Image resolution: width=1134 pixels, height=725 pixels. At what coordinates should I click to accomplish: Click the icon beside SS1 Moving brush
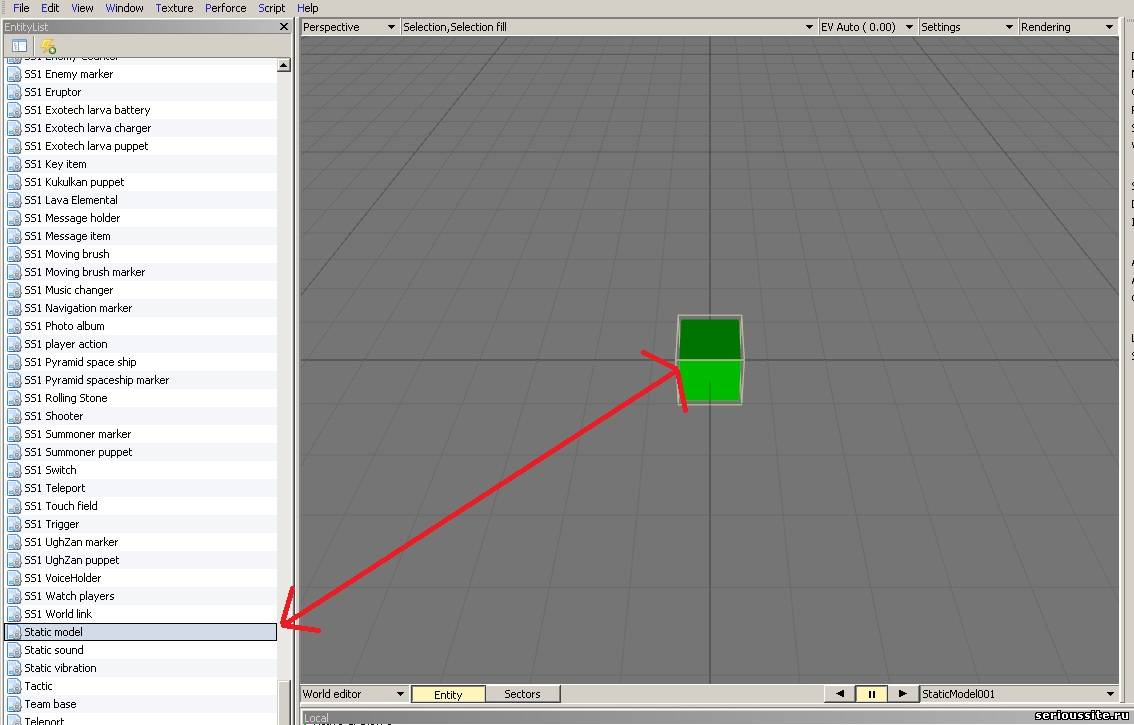point(14,254)
